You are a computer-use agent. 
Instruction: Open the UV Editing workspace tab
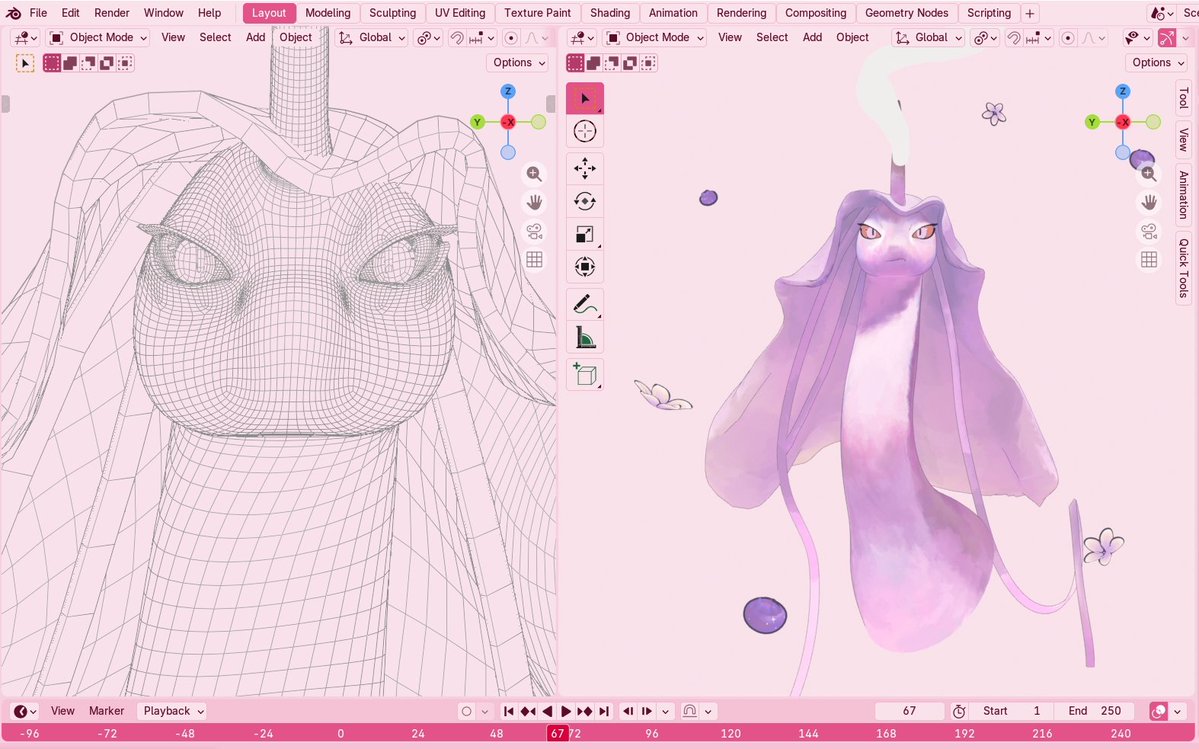click(460, 13)
